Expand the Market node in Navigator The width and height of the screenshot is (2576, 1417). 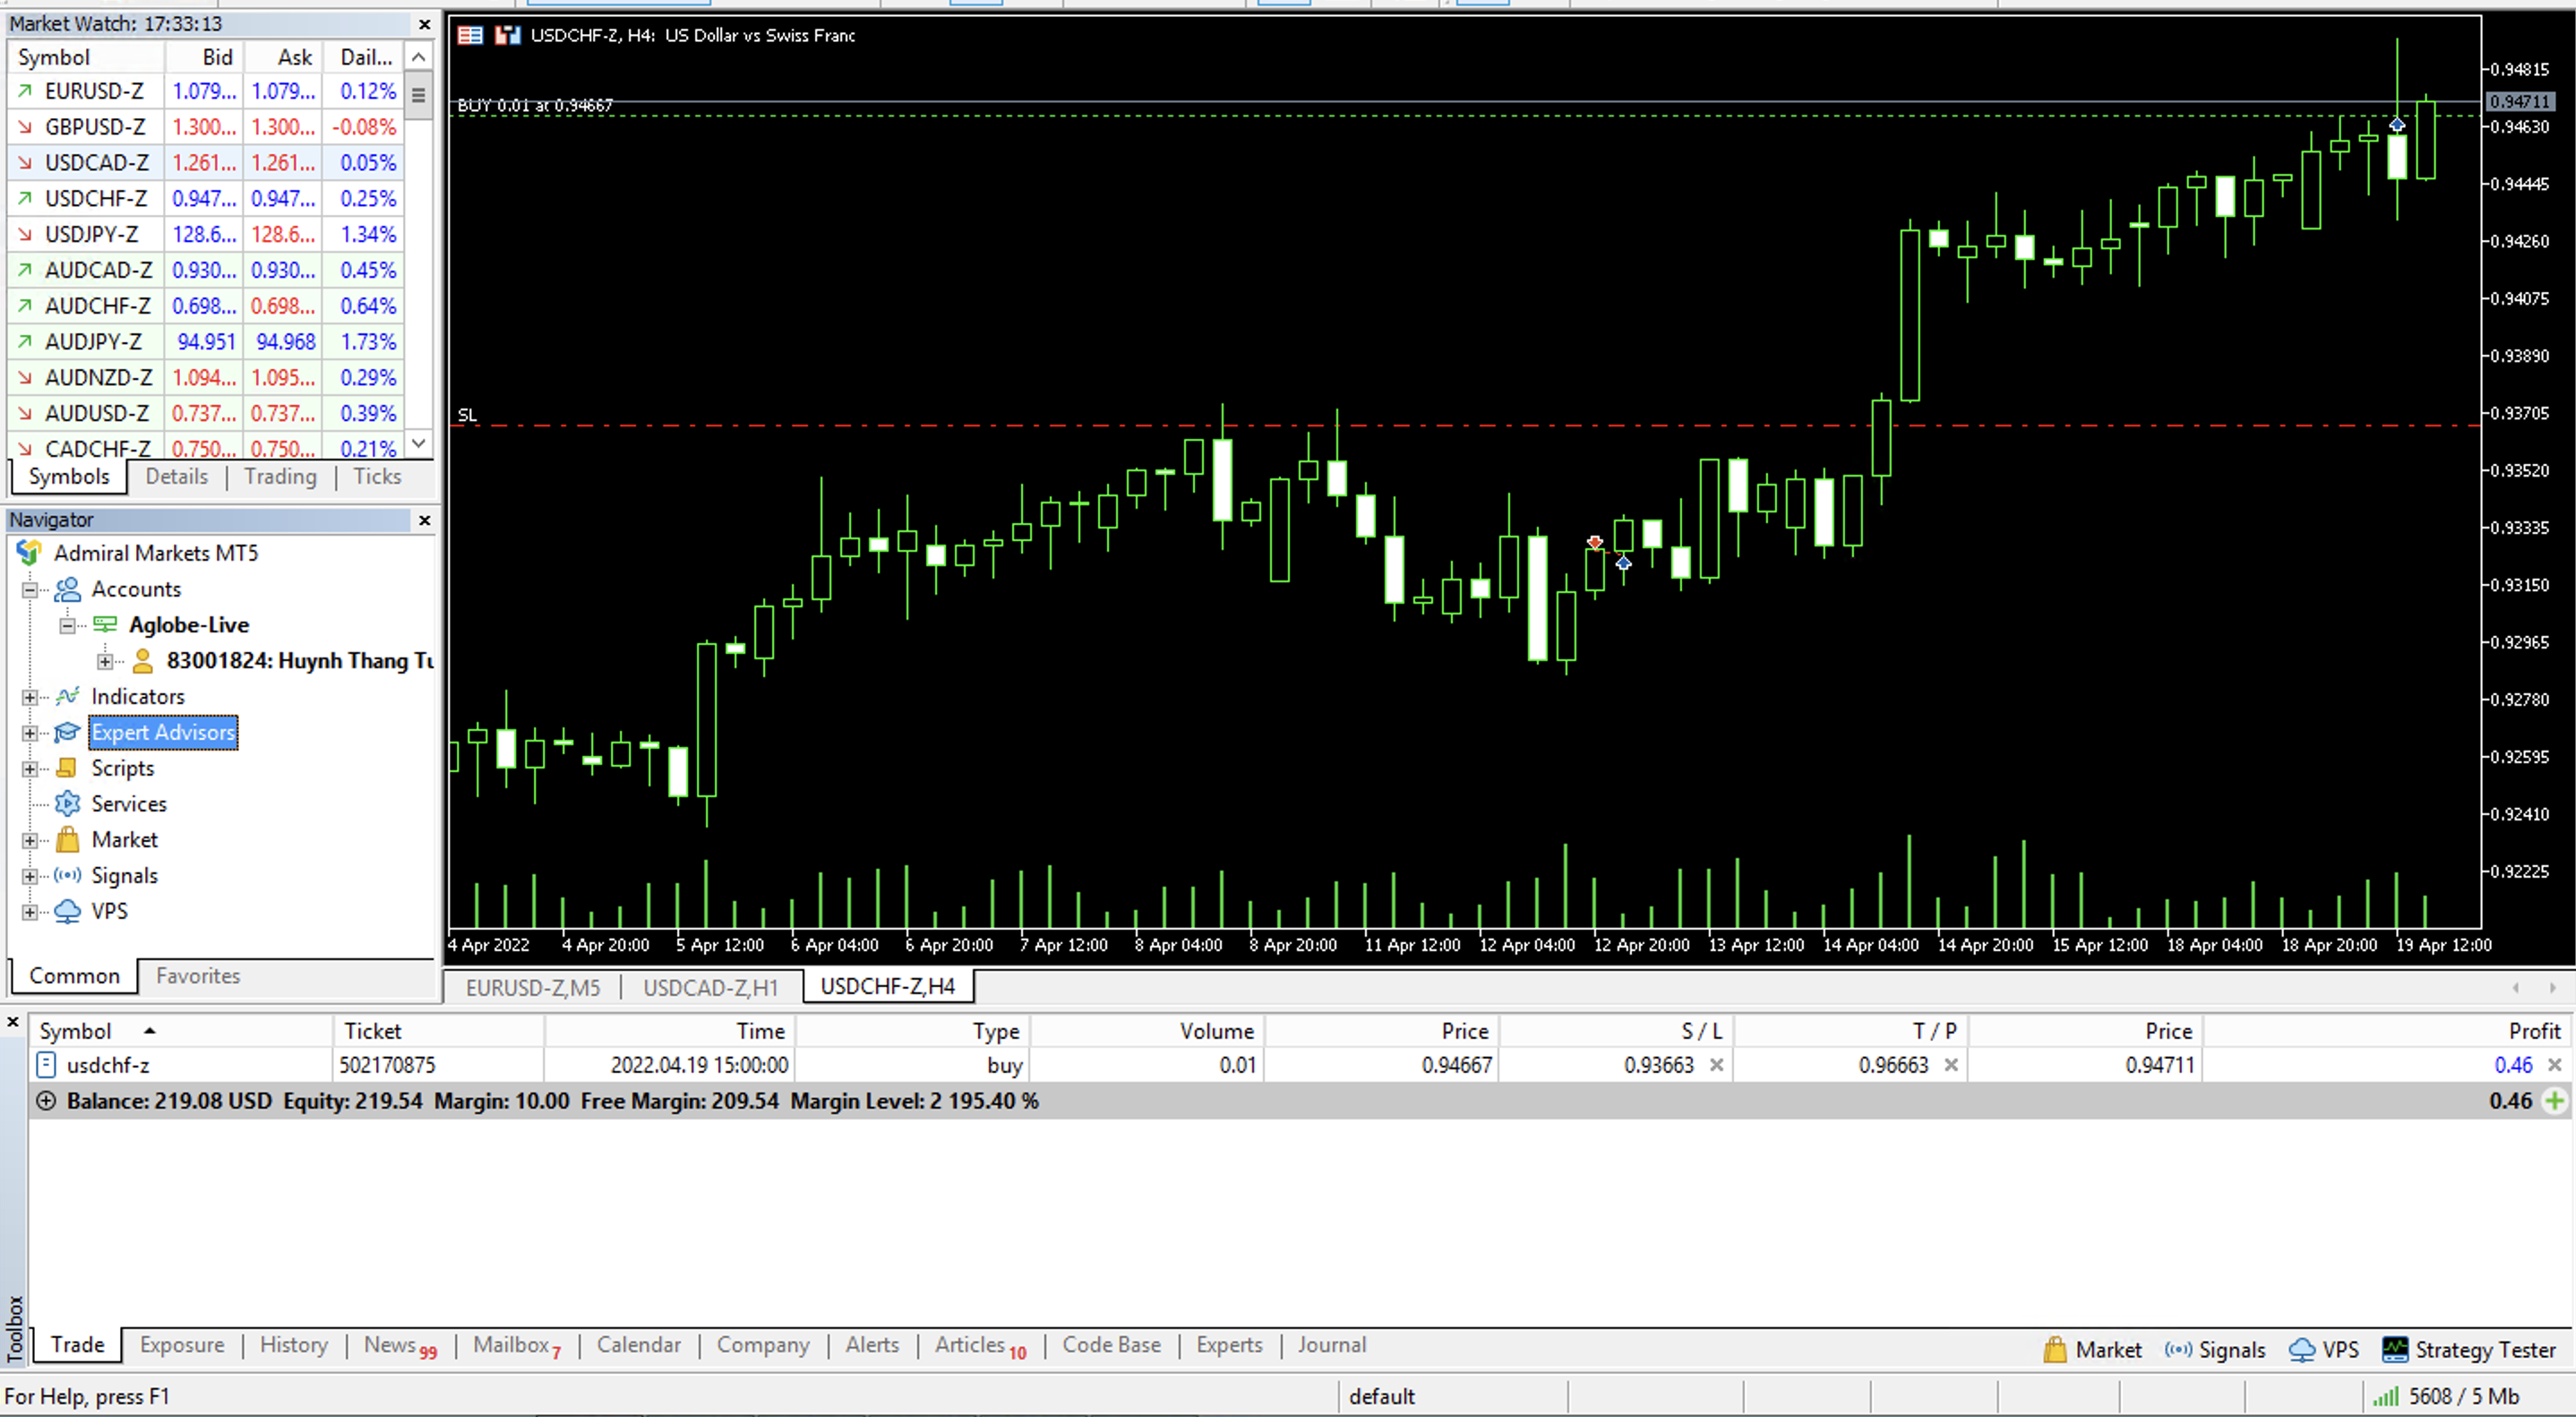coord(30,841)
